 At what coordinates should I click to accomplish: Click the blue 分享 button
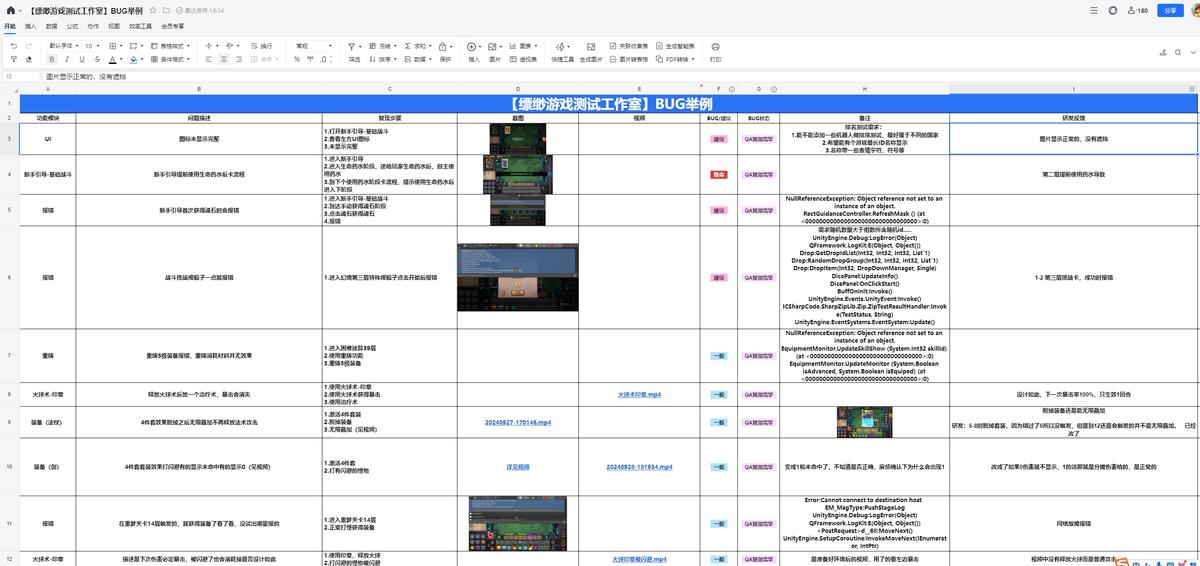tap(1171, 10)
